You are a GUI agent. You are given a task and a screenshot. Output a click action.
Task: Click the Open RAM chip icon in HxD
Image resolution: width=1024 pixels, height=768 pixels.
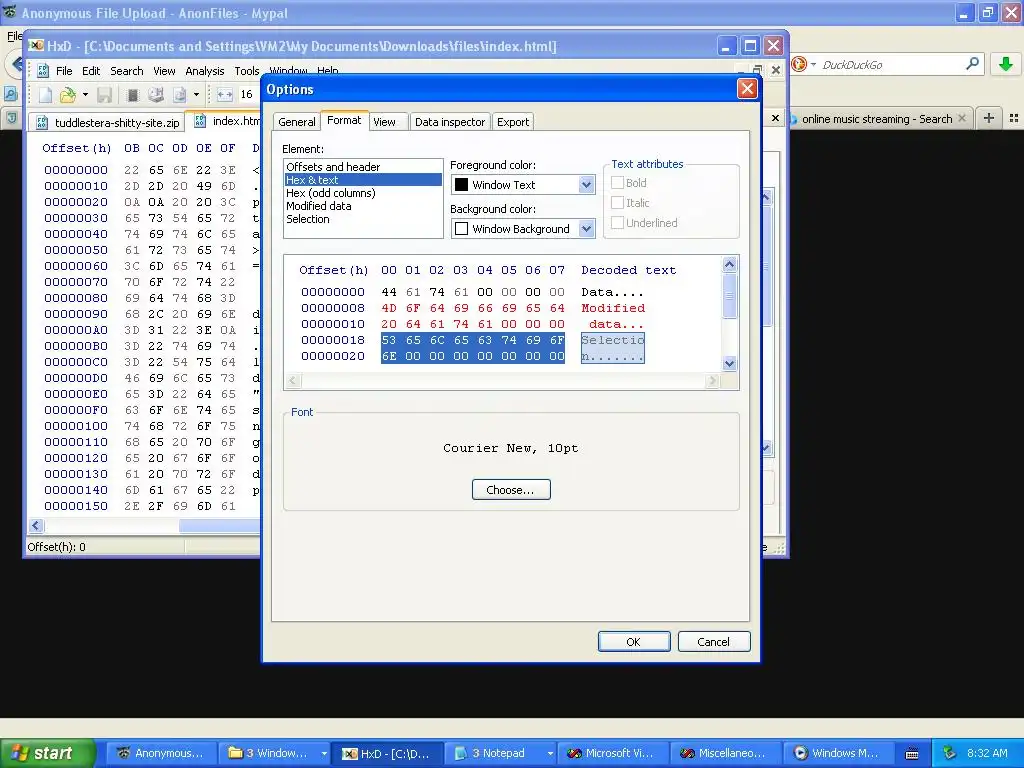click(133, 95)
